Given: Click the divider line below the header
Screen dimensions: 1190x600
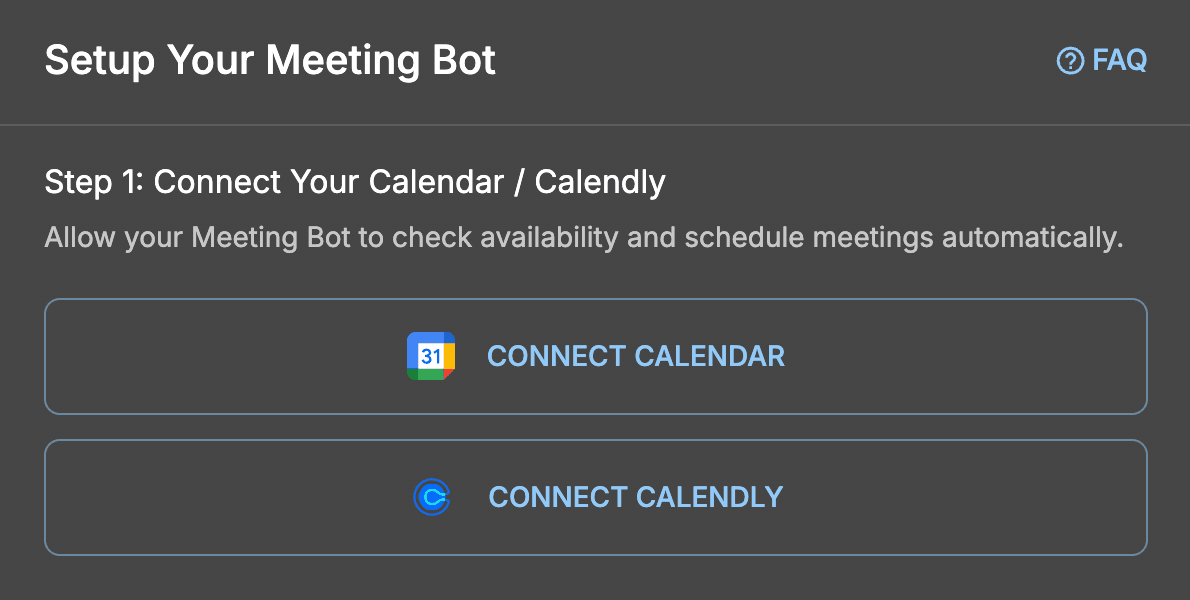Looking at the screenshot, I should coord(595,125).
